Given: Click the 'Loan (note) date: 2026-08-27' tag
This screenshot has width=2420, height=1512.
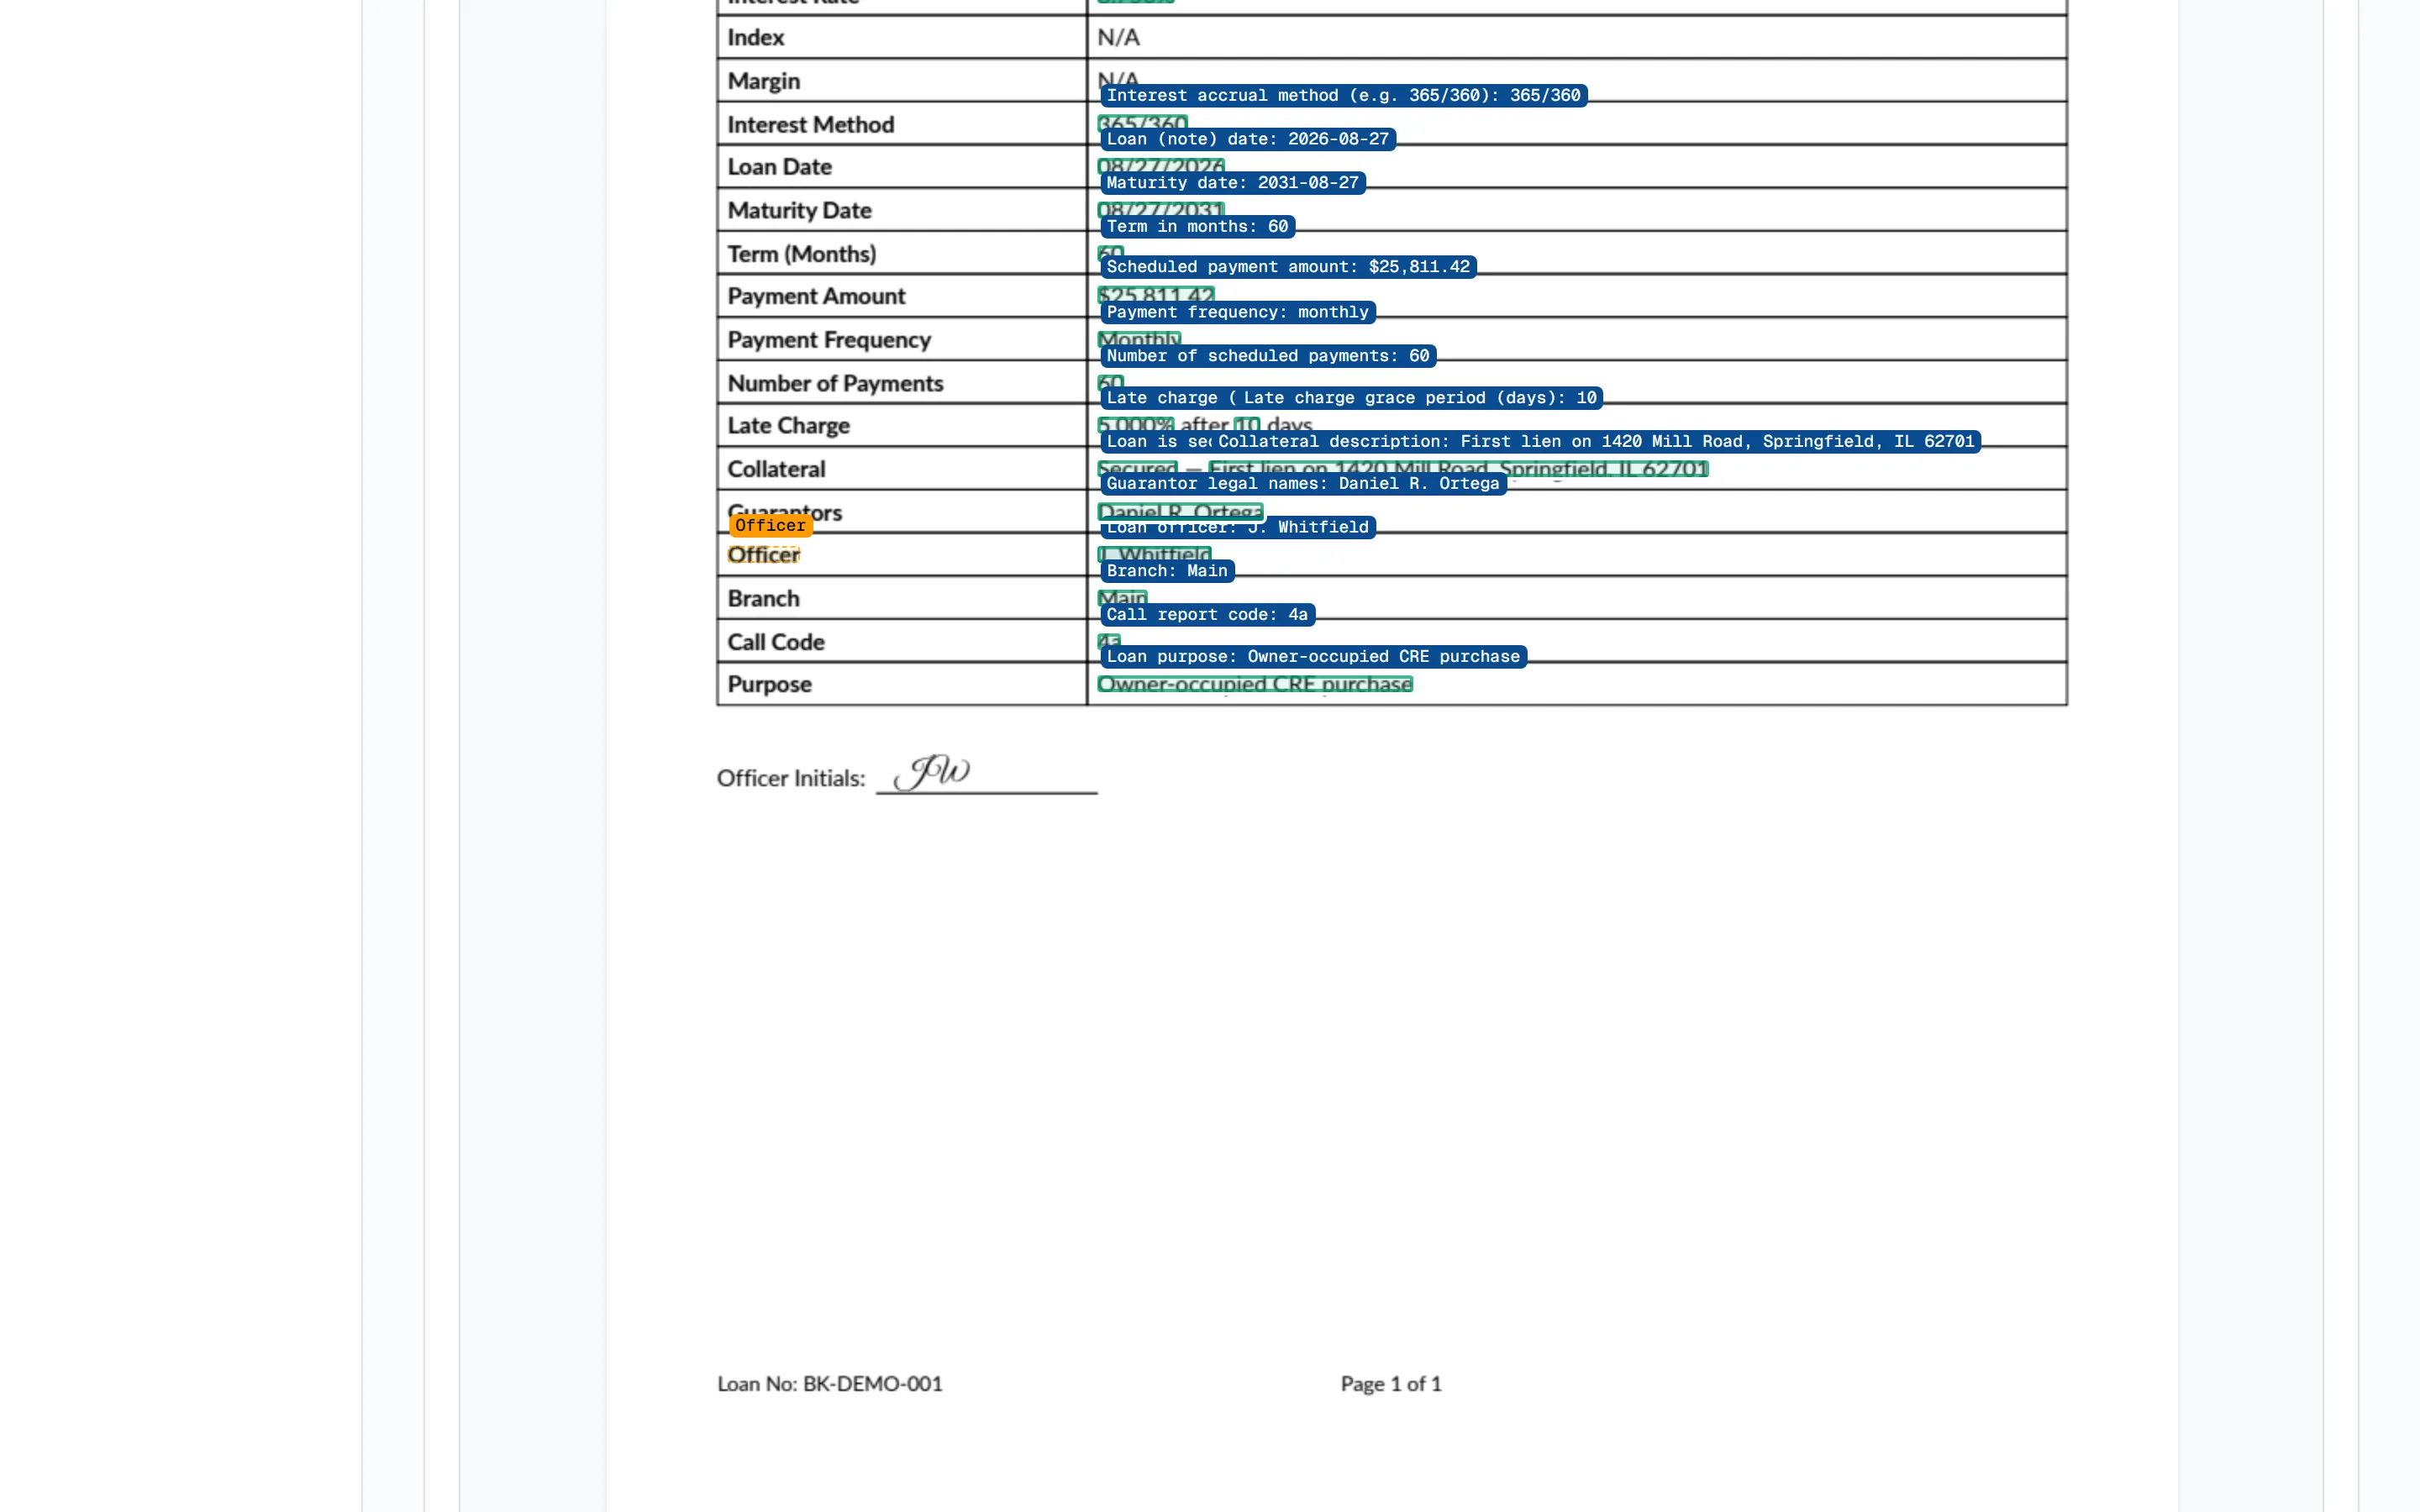Looking at the screenshot, I should point(1247,139).
